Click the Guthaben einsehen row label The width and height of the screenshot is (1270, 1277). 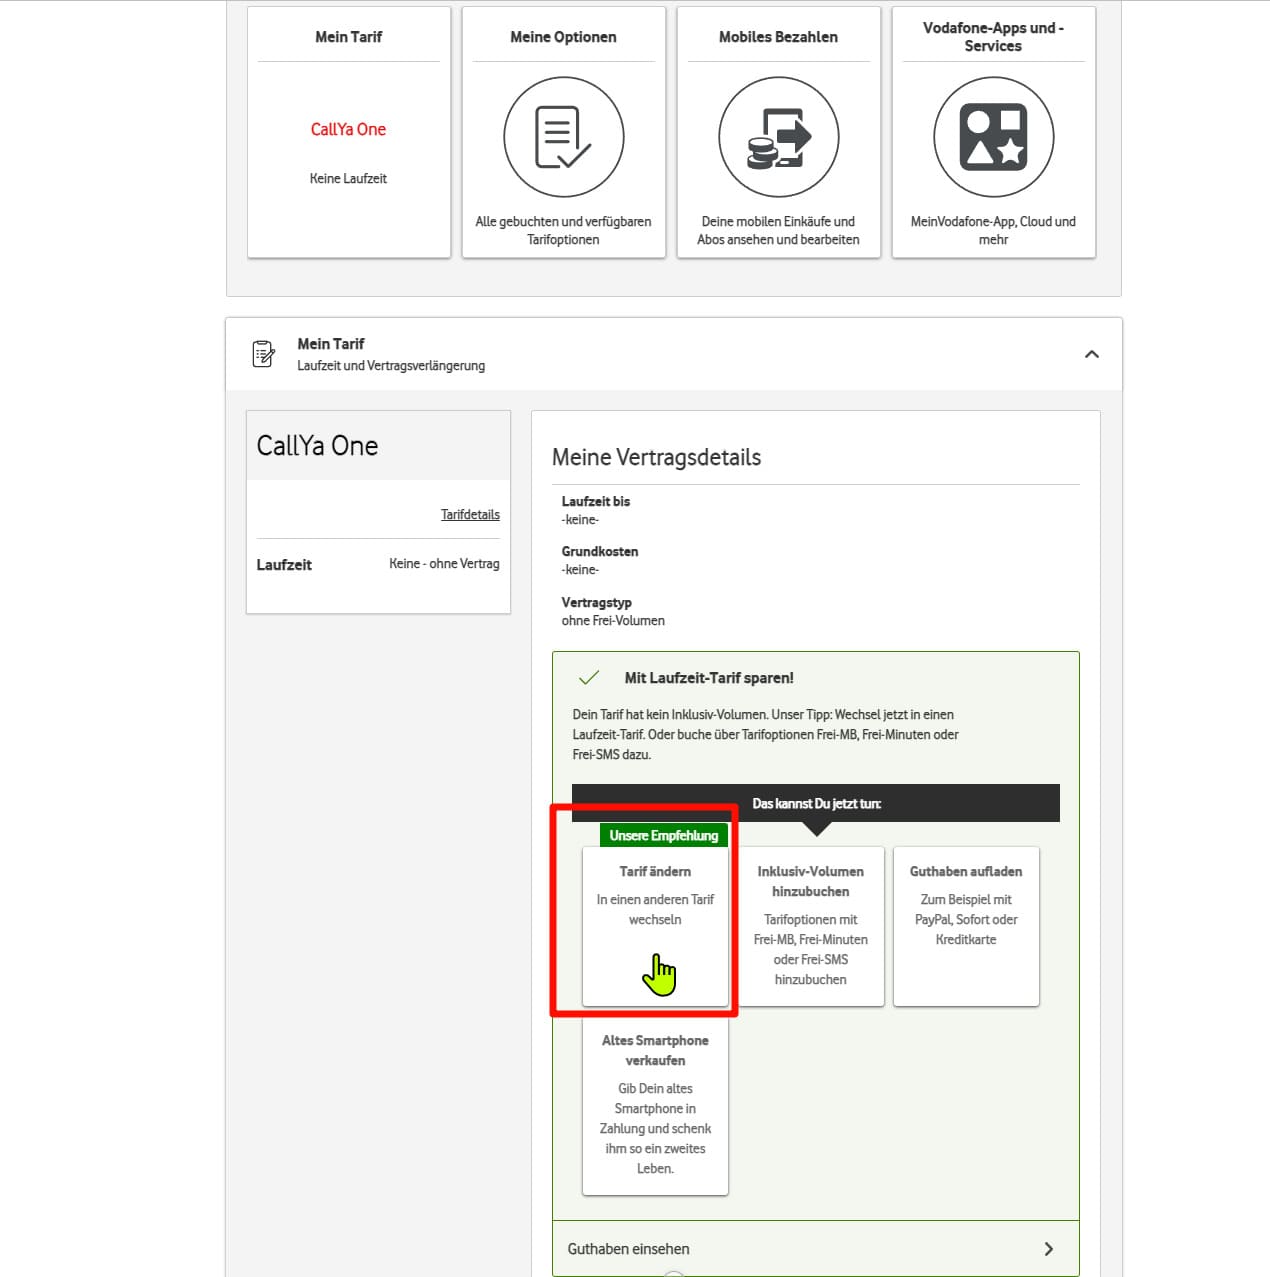pyautogui.click(x=628, y=1249)
